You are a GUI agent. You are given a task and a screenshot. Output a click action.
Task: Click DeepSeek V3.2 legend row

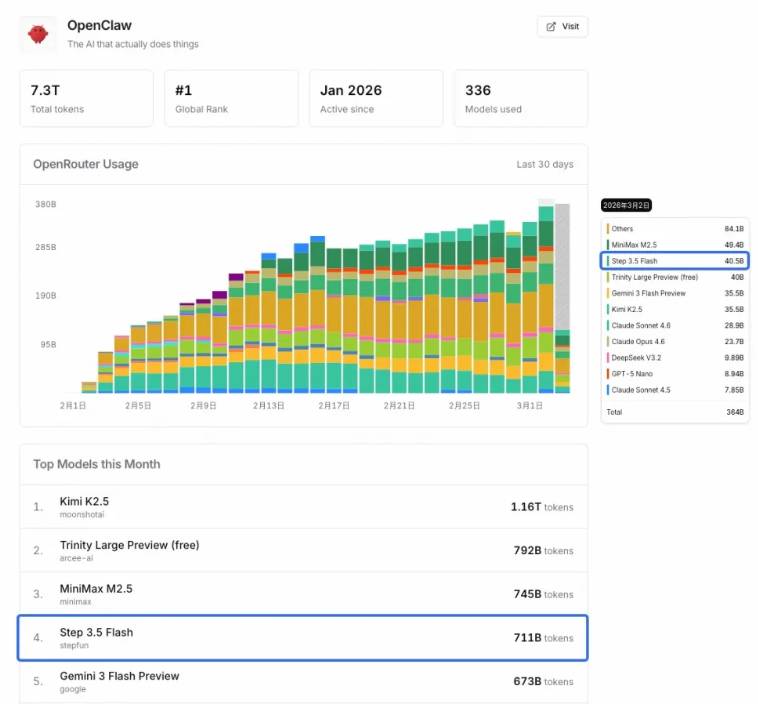point(675,358)
